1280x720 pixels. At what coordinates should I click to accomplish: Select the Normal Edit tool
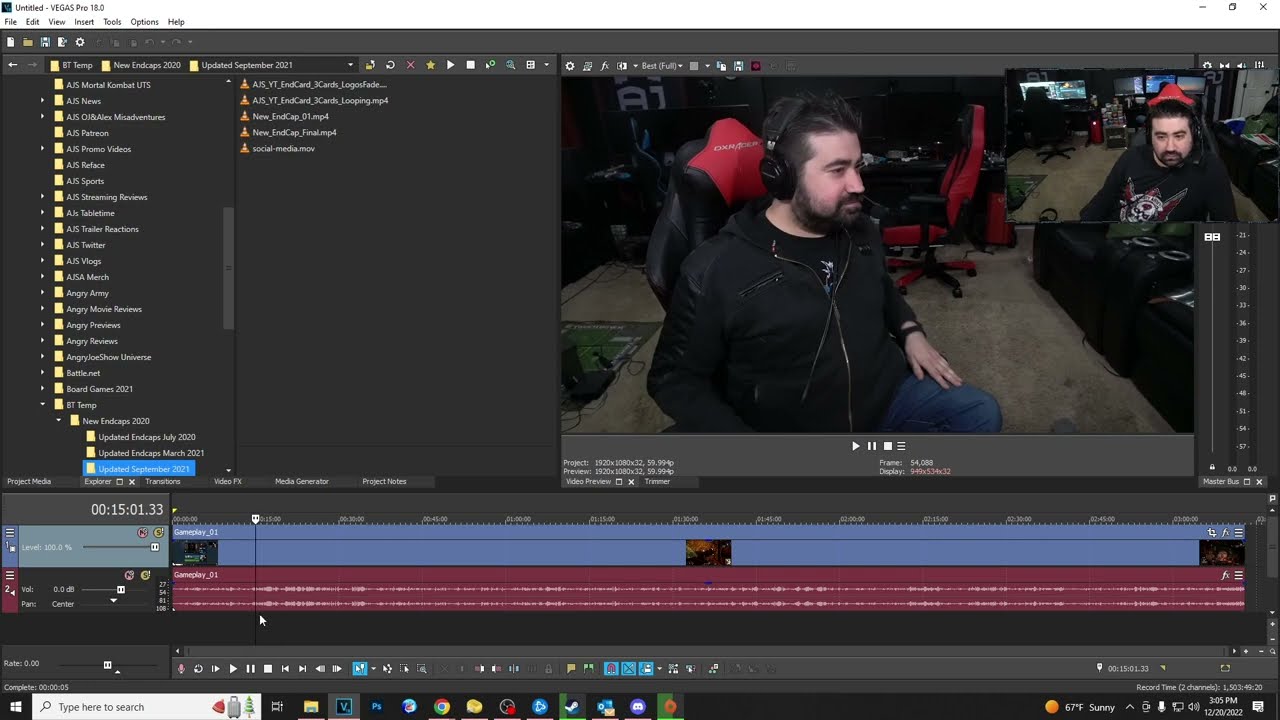coord(360,669)
